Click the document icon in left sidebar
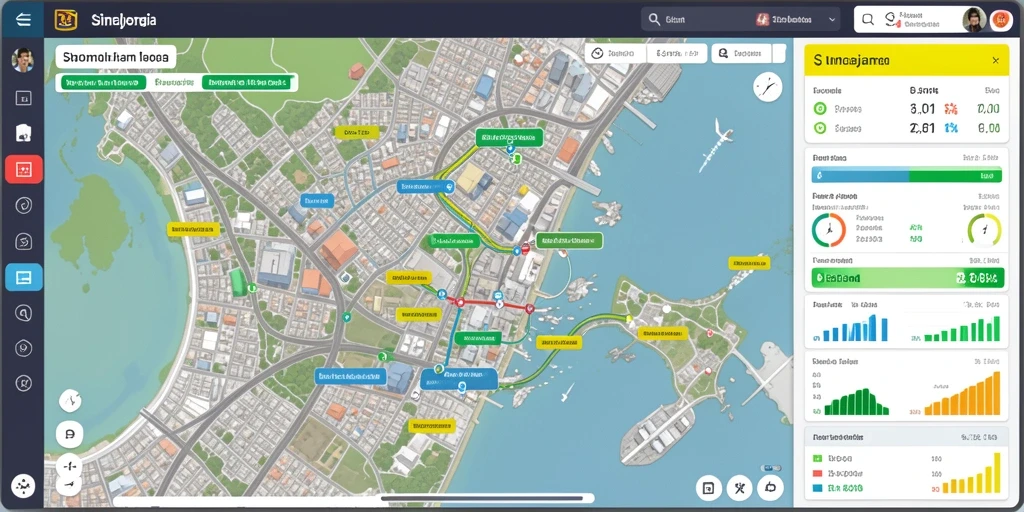The width and height of the screenshot is (1024, 512). (24, 133)
